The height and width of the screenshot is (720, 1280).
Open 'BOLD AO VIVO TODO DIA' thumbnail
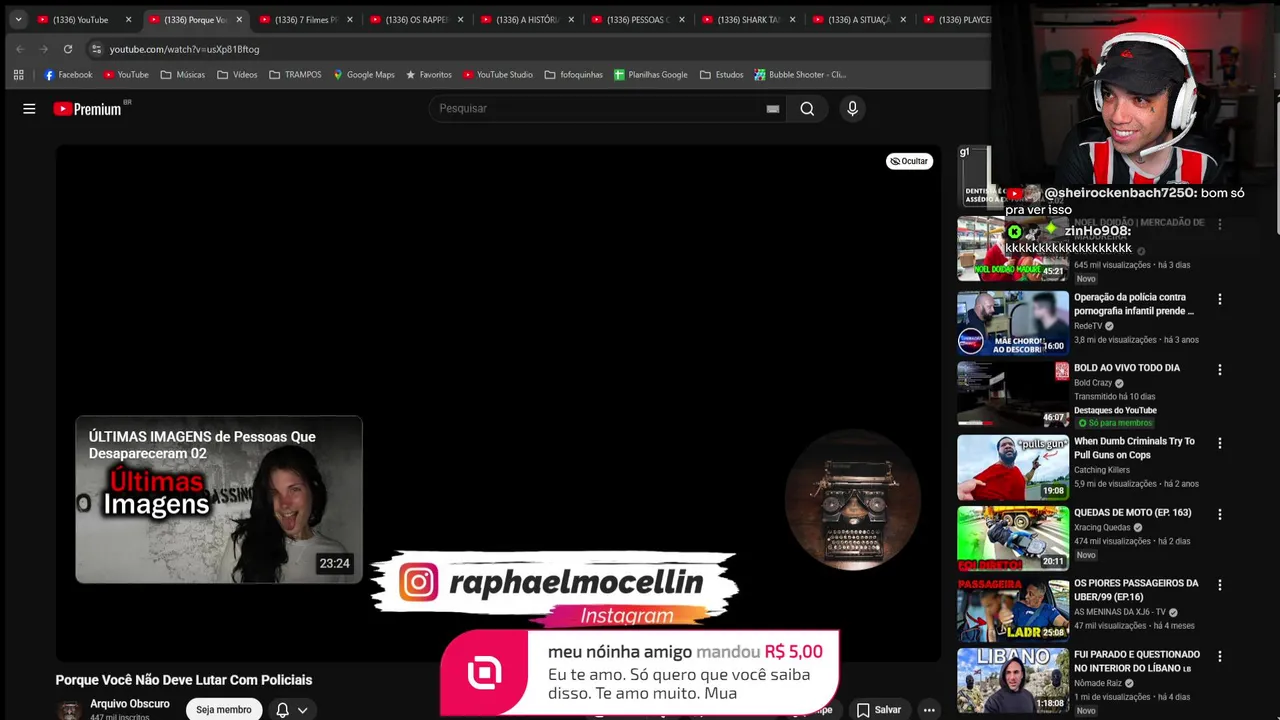[x=1013, y=394]
